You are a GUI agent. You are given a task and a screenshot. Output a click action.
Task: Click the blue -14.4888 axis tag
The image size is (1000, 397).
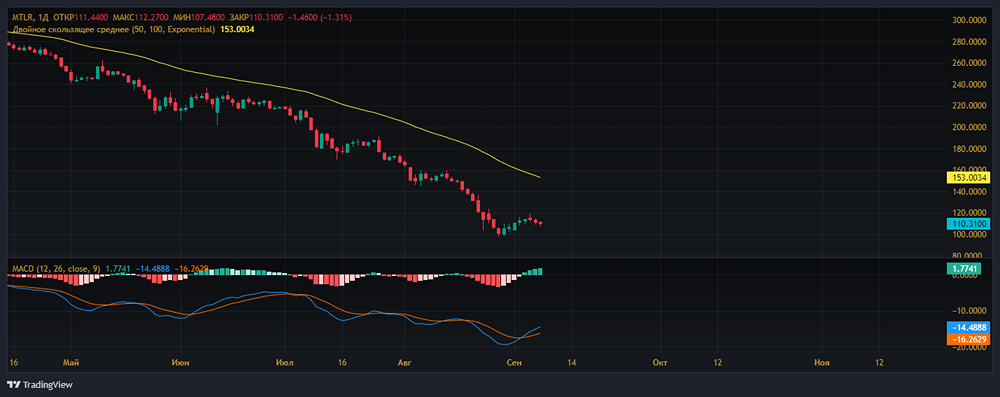pos(967,327)
